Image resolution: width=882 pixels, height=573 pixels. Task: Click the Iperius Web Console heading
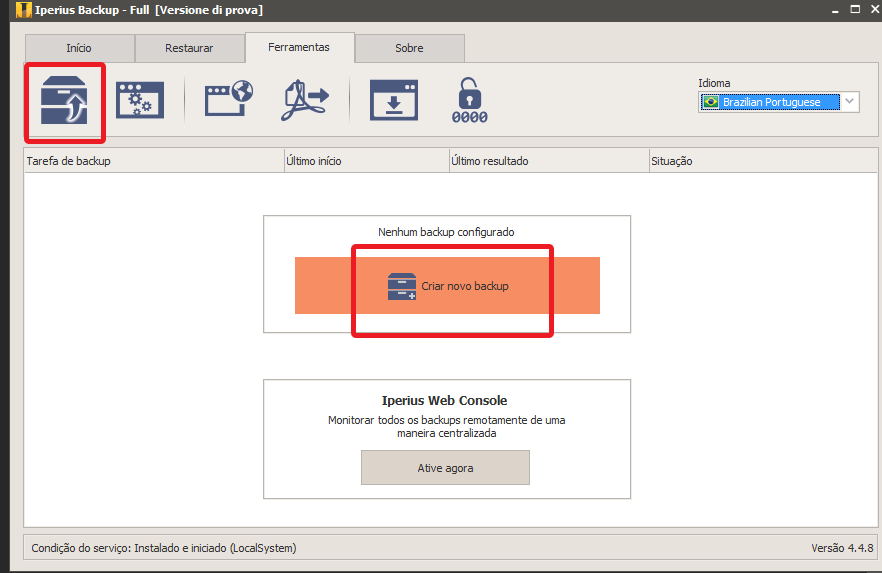point(444,400)
